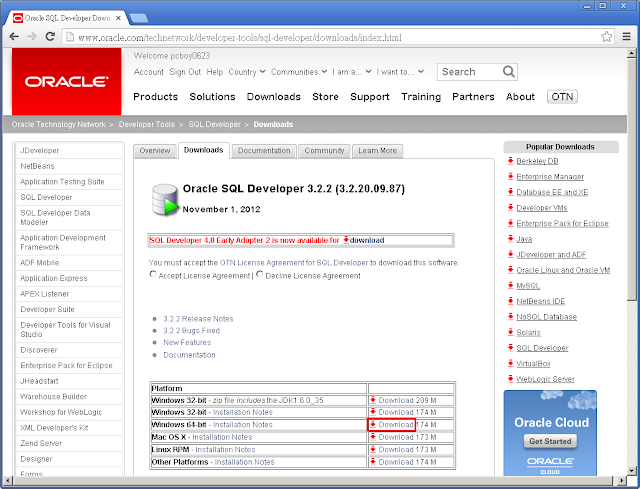Viewport: 640px width, 489px height.
Task: Select Accept License Agreement radio button
Action: pos(153,274)
